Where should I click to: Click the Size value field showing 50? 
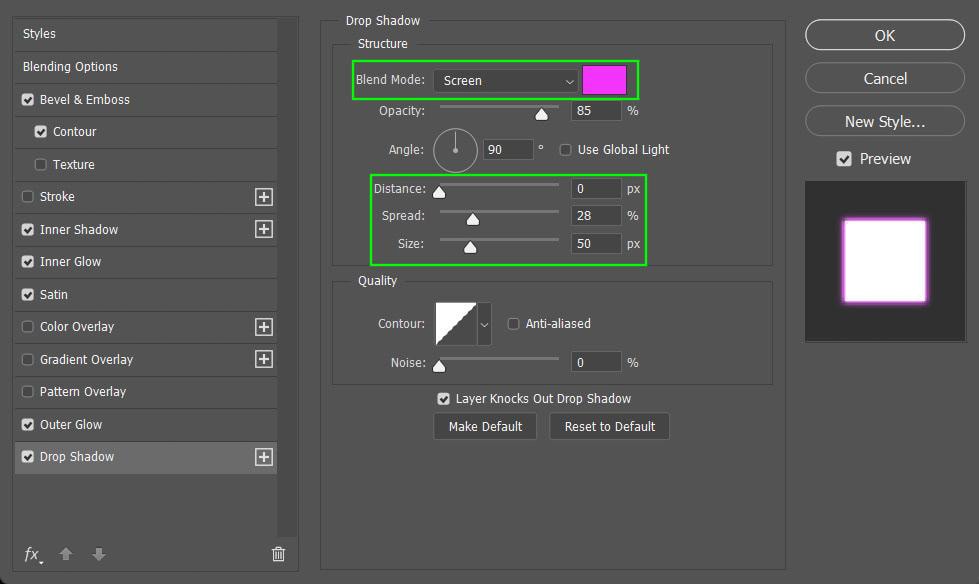[x=596, y=244]
